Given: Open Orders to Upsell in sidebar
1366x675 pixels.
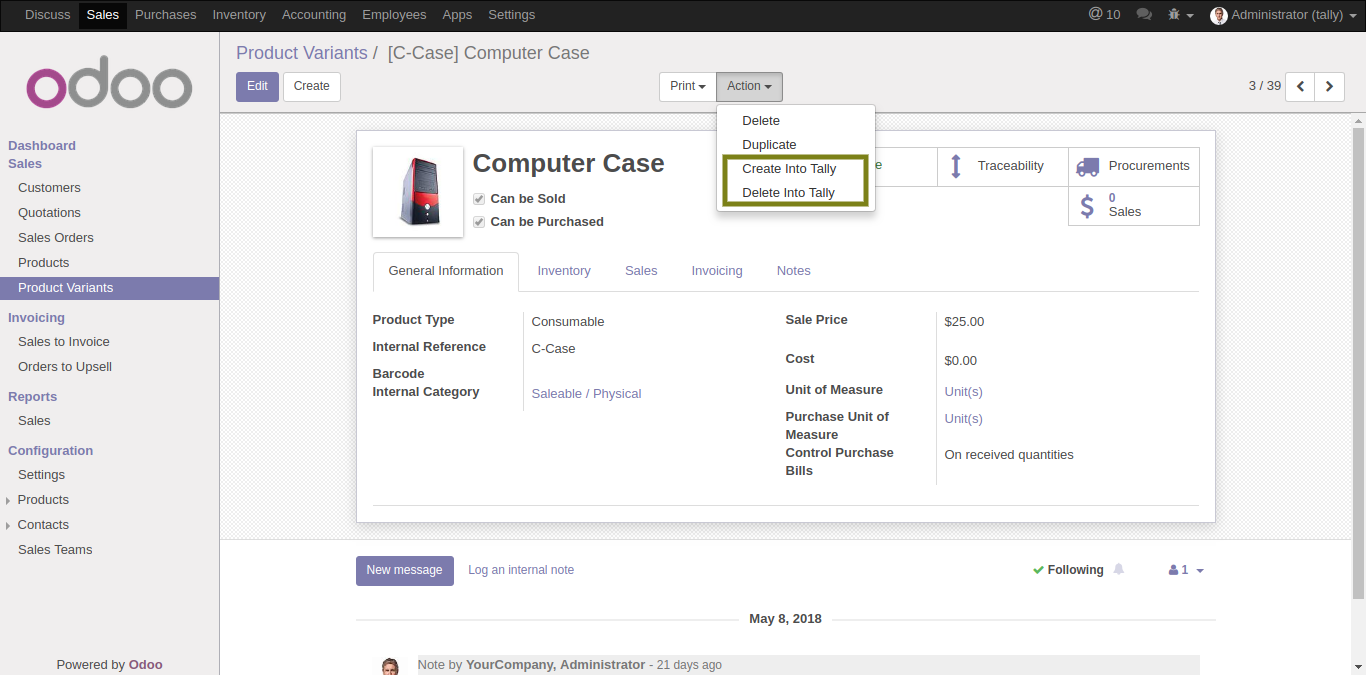Looking at the screenshot, I should [65, 367].
